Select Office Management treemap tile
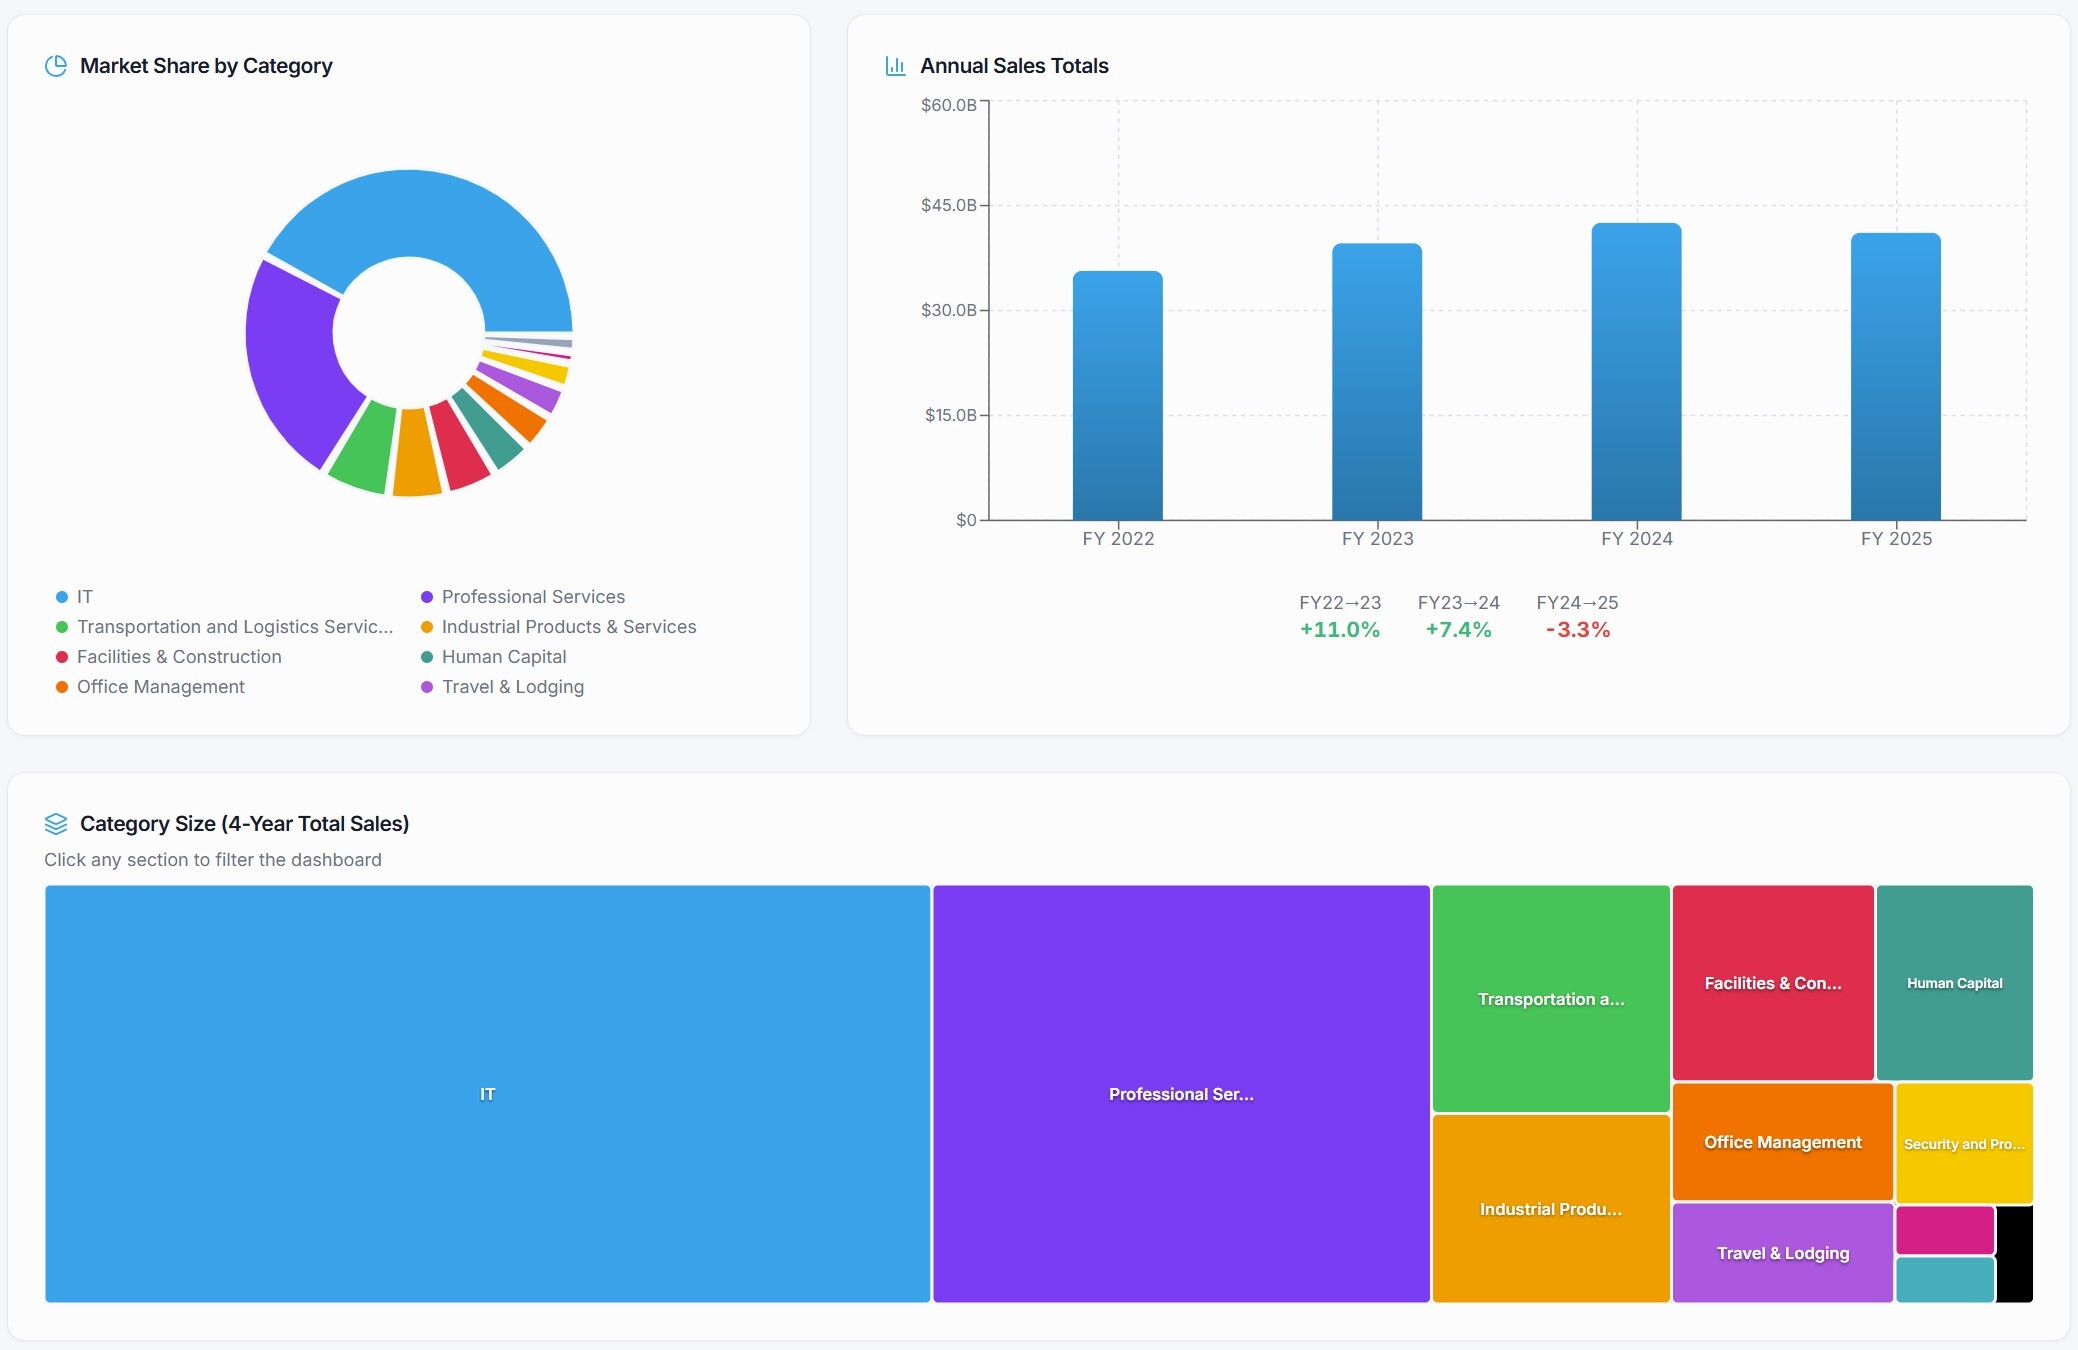The width and height of the screenshot is (2078, 1350). coord(1782,1141)
